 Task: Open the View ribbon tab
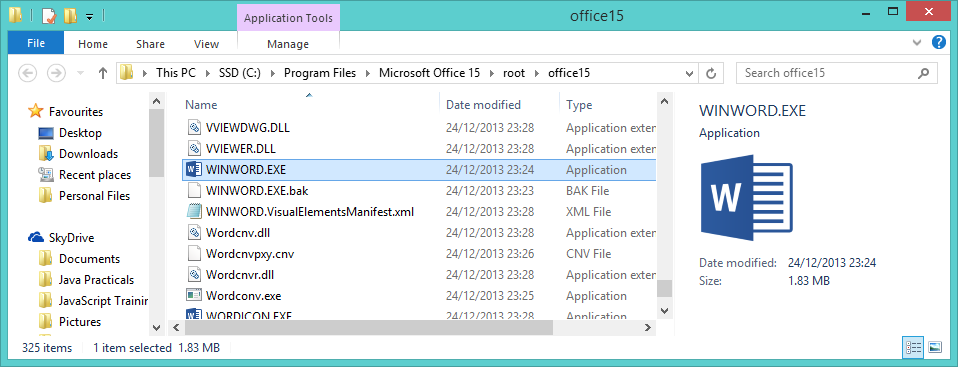(207, 43)
